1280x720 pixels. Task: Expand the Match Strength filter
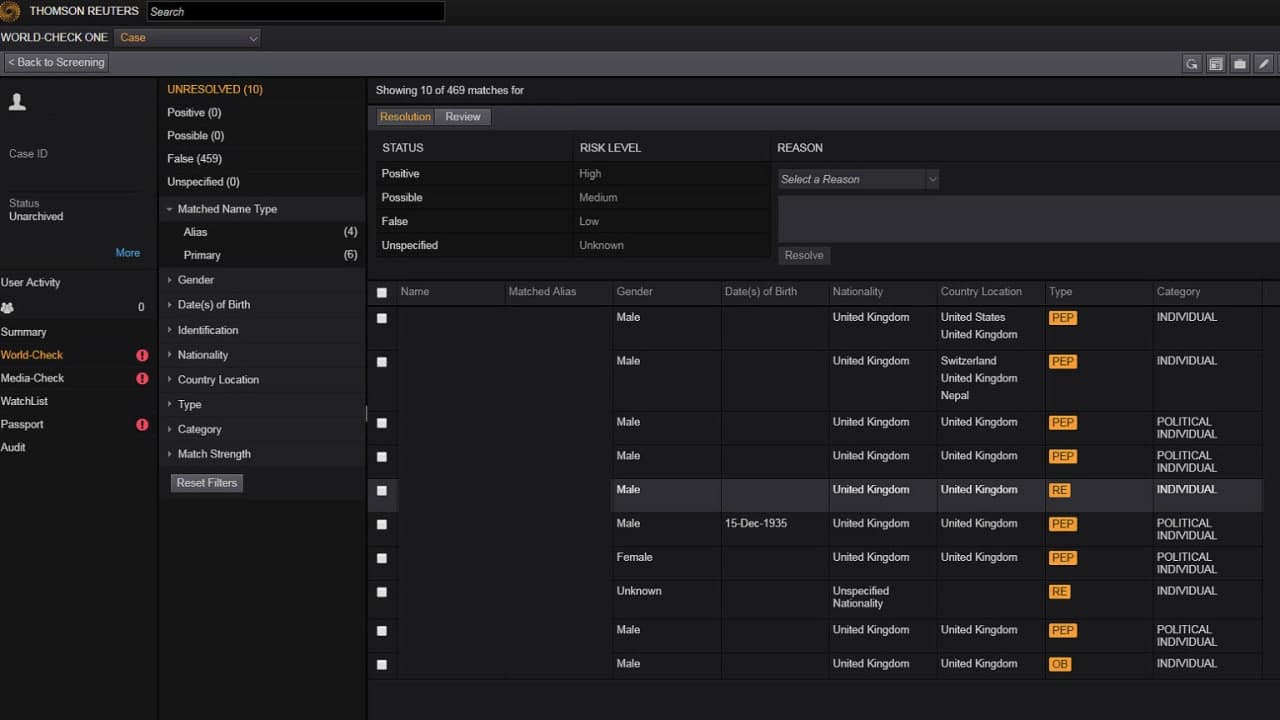(x=214, y=454)
